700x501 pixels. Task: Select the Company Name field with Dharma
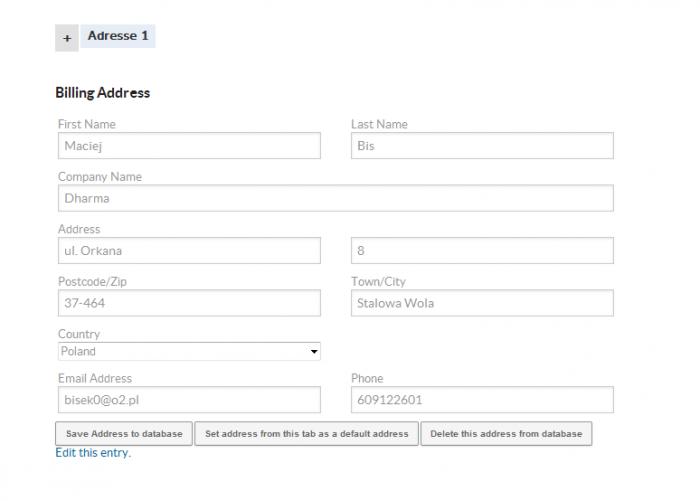[x=335, y=198]
